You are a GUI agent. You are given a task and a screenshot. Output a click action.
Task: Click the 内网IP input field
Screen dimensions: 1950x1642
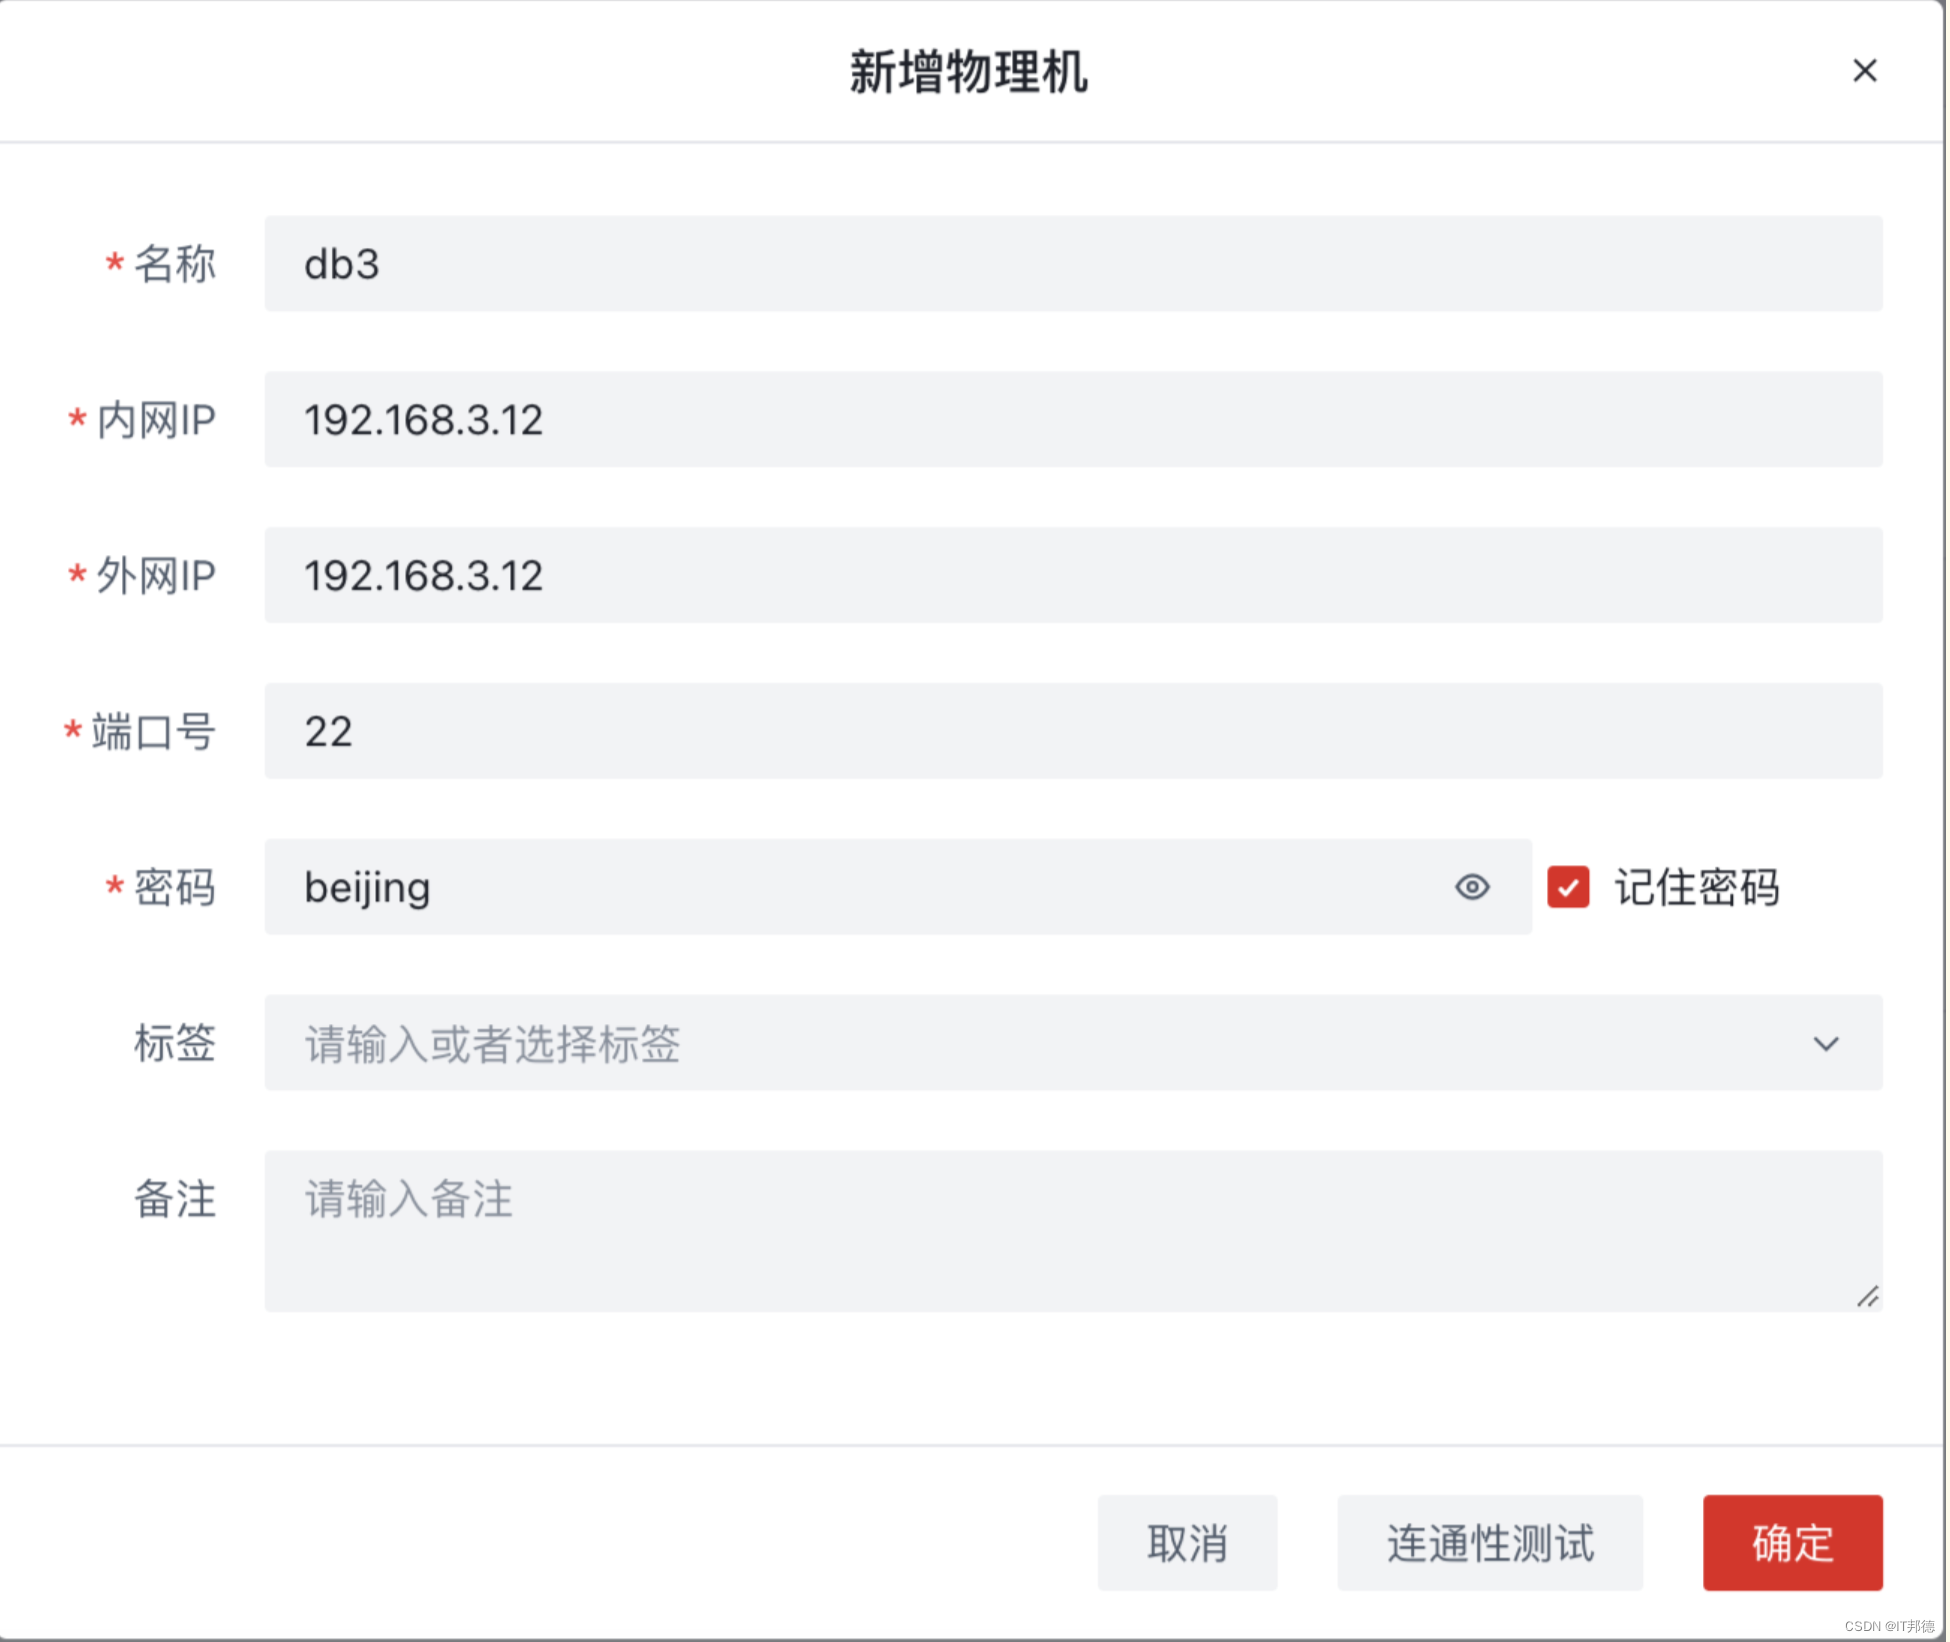coord(1072,420)
